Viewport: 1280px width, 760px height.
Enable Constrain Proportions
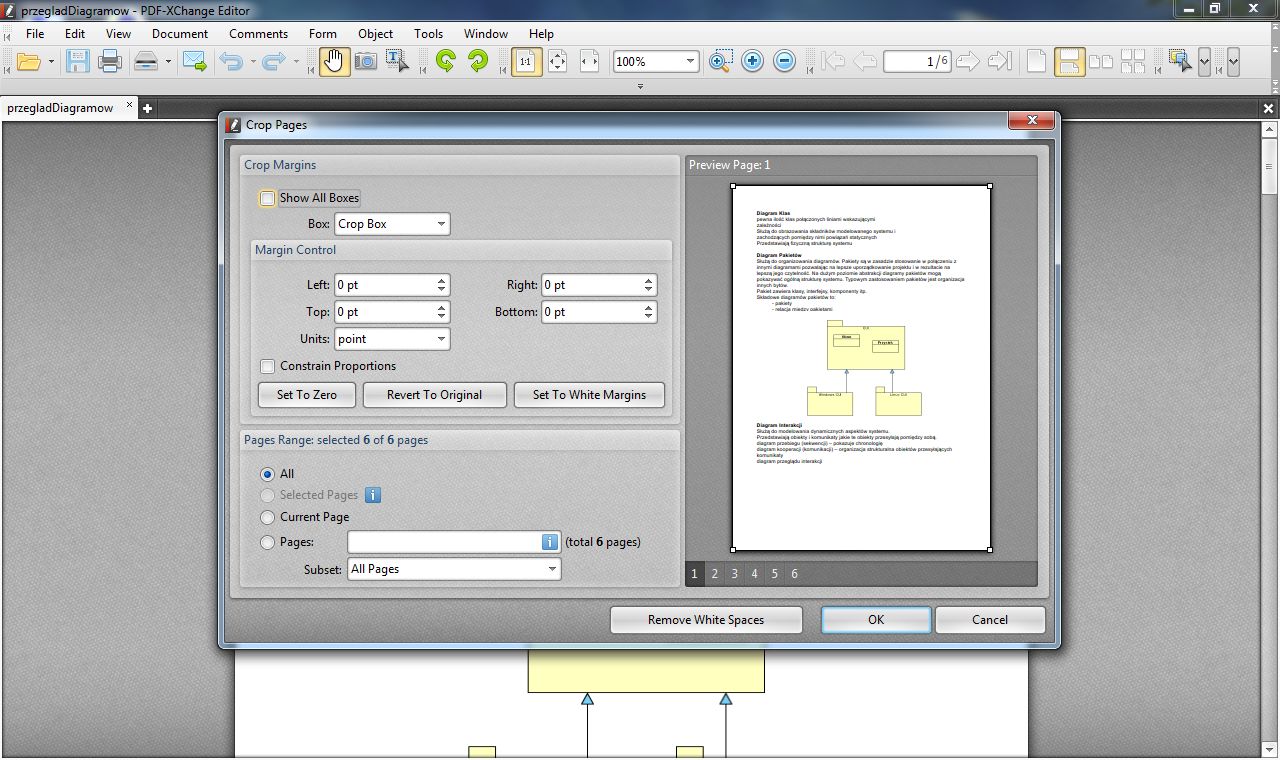[x=267, y=366]
